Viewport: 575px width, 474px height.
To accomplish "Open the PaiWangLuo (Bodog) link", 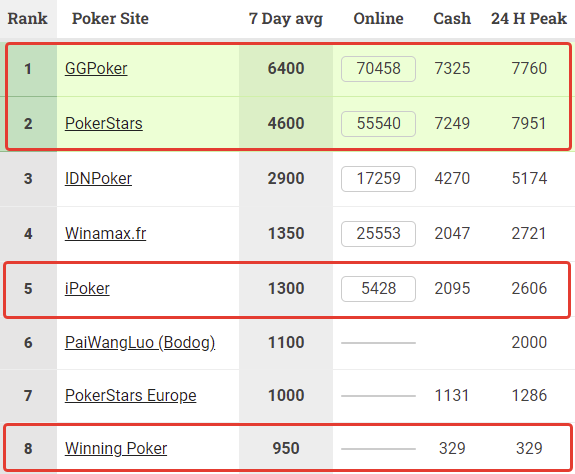I will (x=140, y=343).
